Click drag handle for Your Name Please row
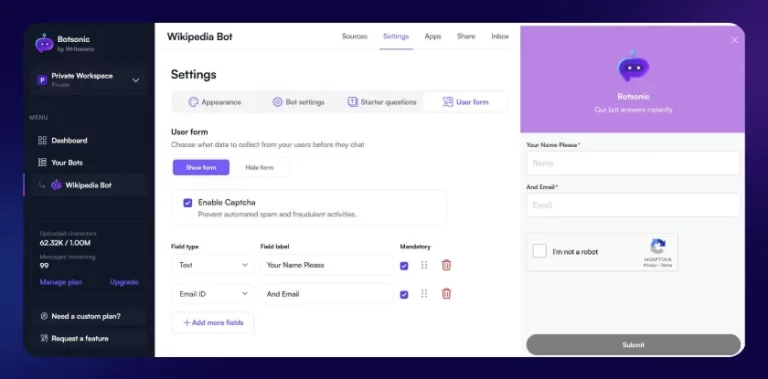This screenshot has height=379, width=768. click(424, 265)
